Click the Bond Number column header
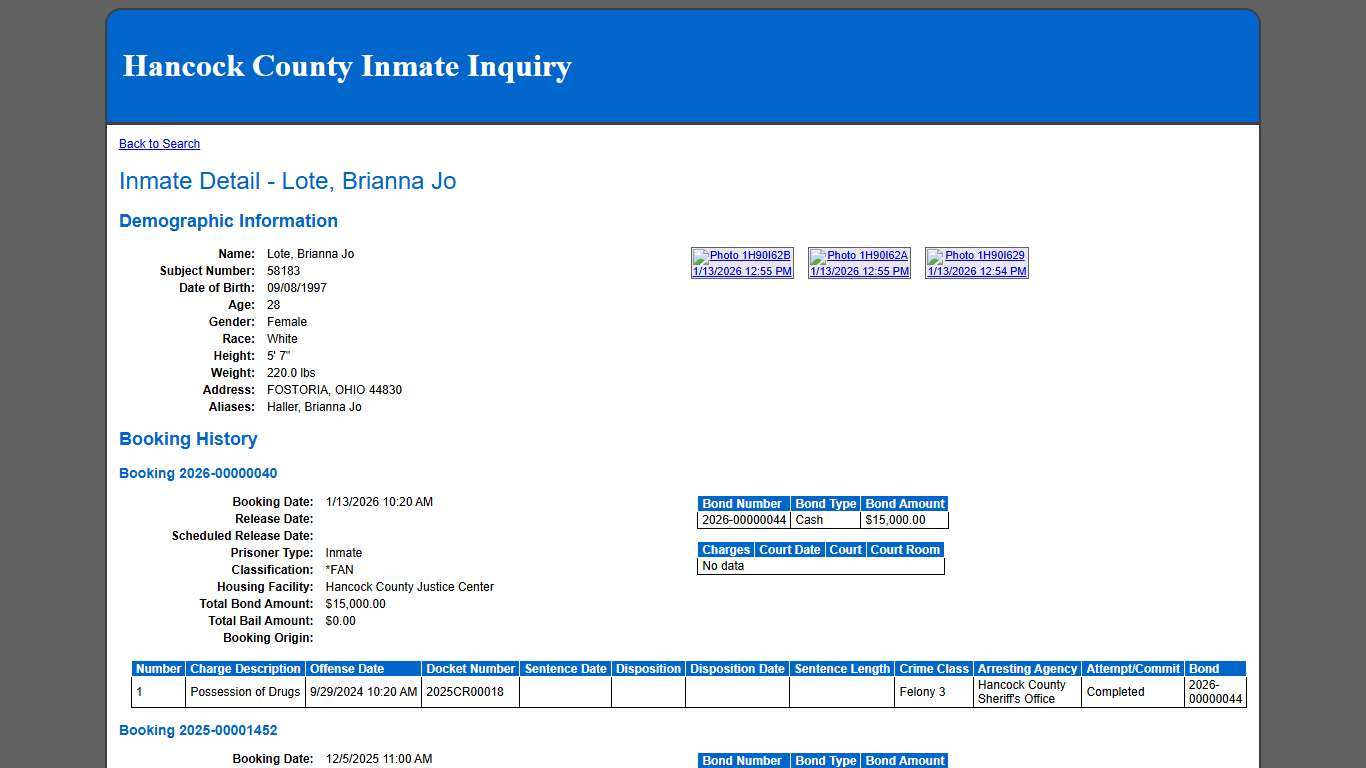This screenshot has height=768, width=1366. [742, 504]
